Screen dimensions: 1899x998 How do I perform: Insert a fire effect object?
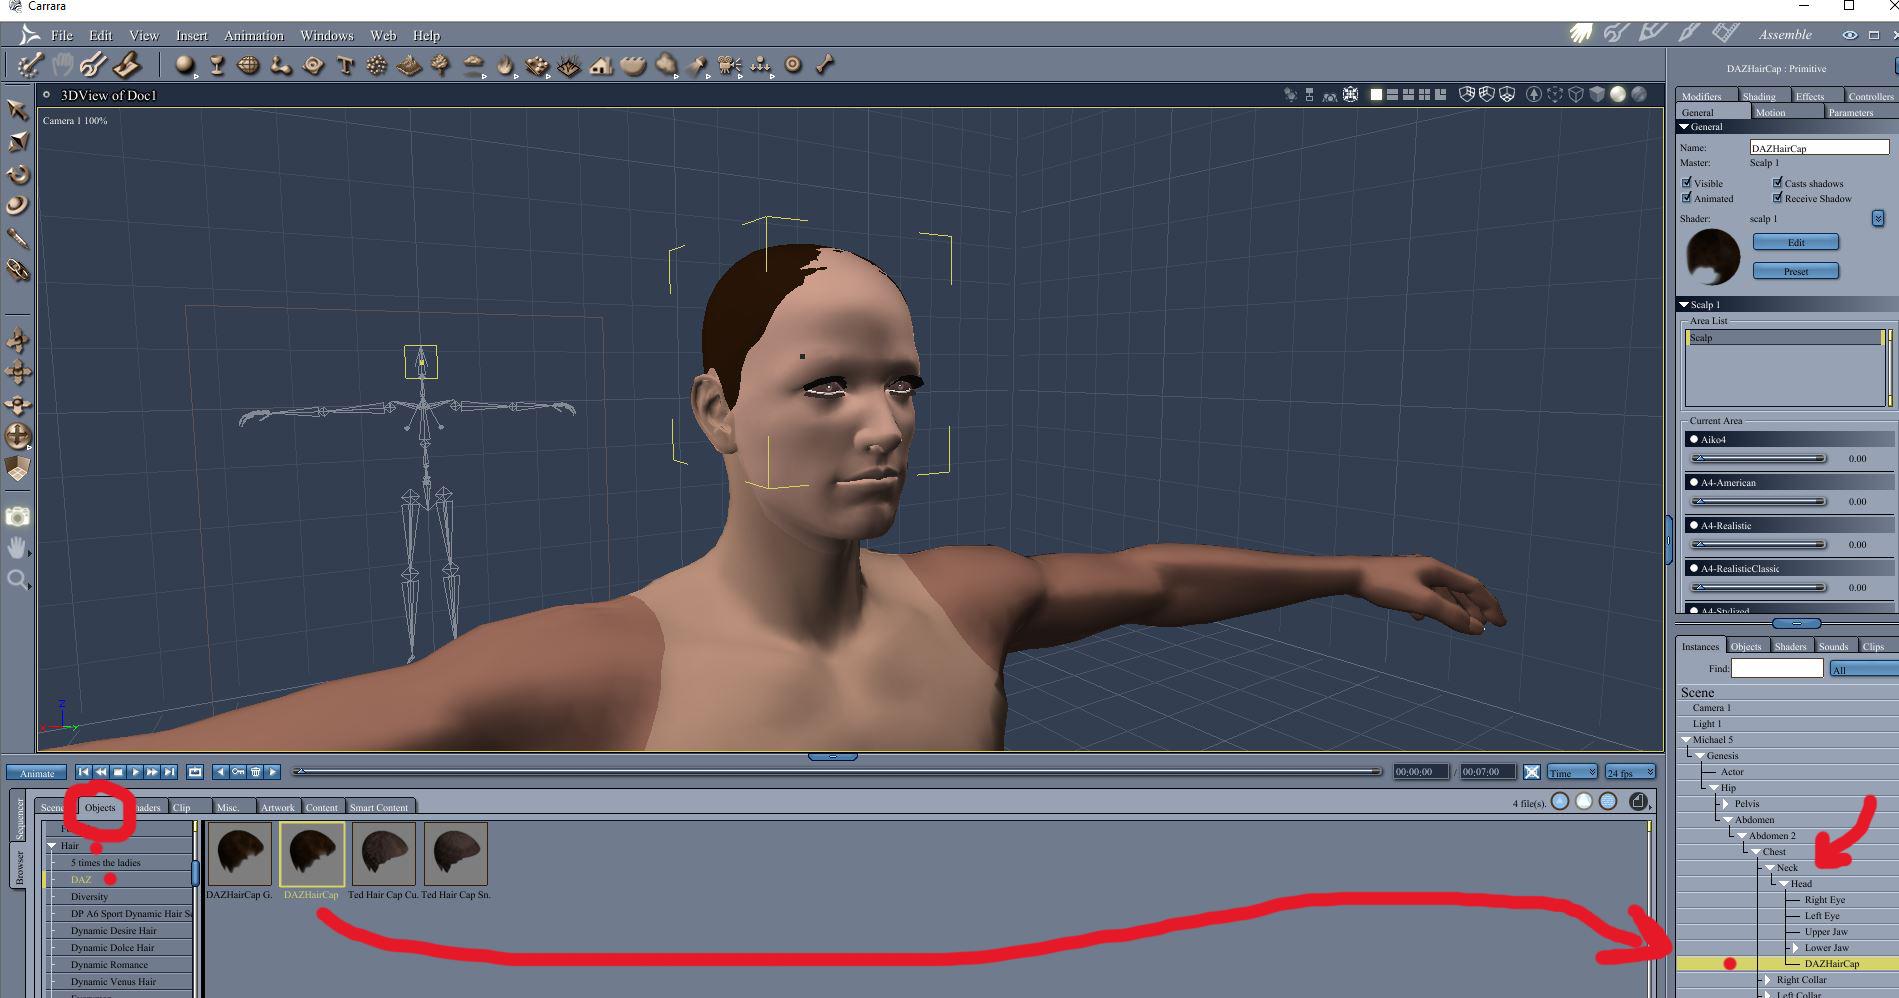point(505,65)
